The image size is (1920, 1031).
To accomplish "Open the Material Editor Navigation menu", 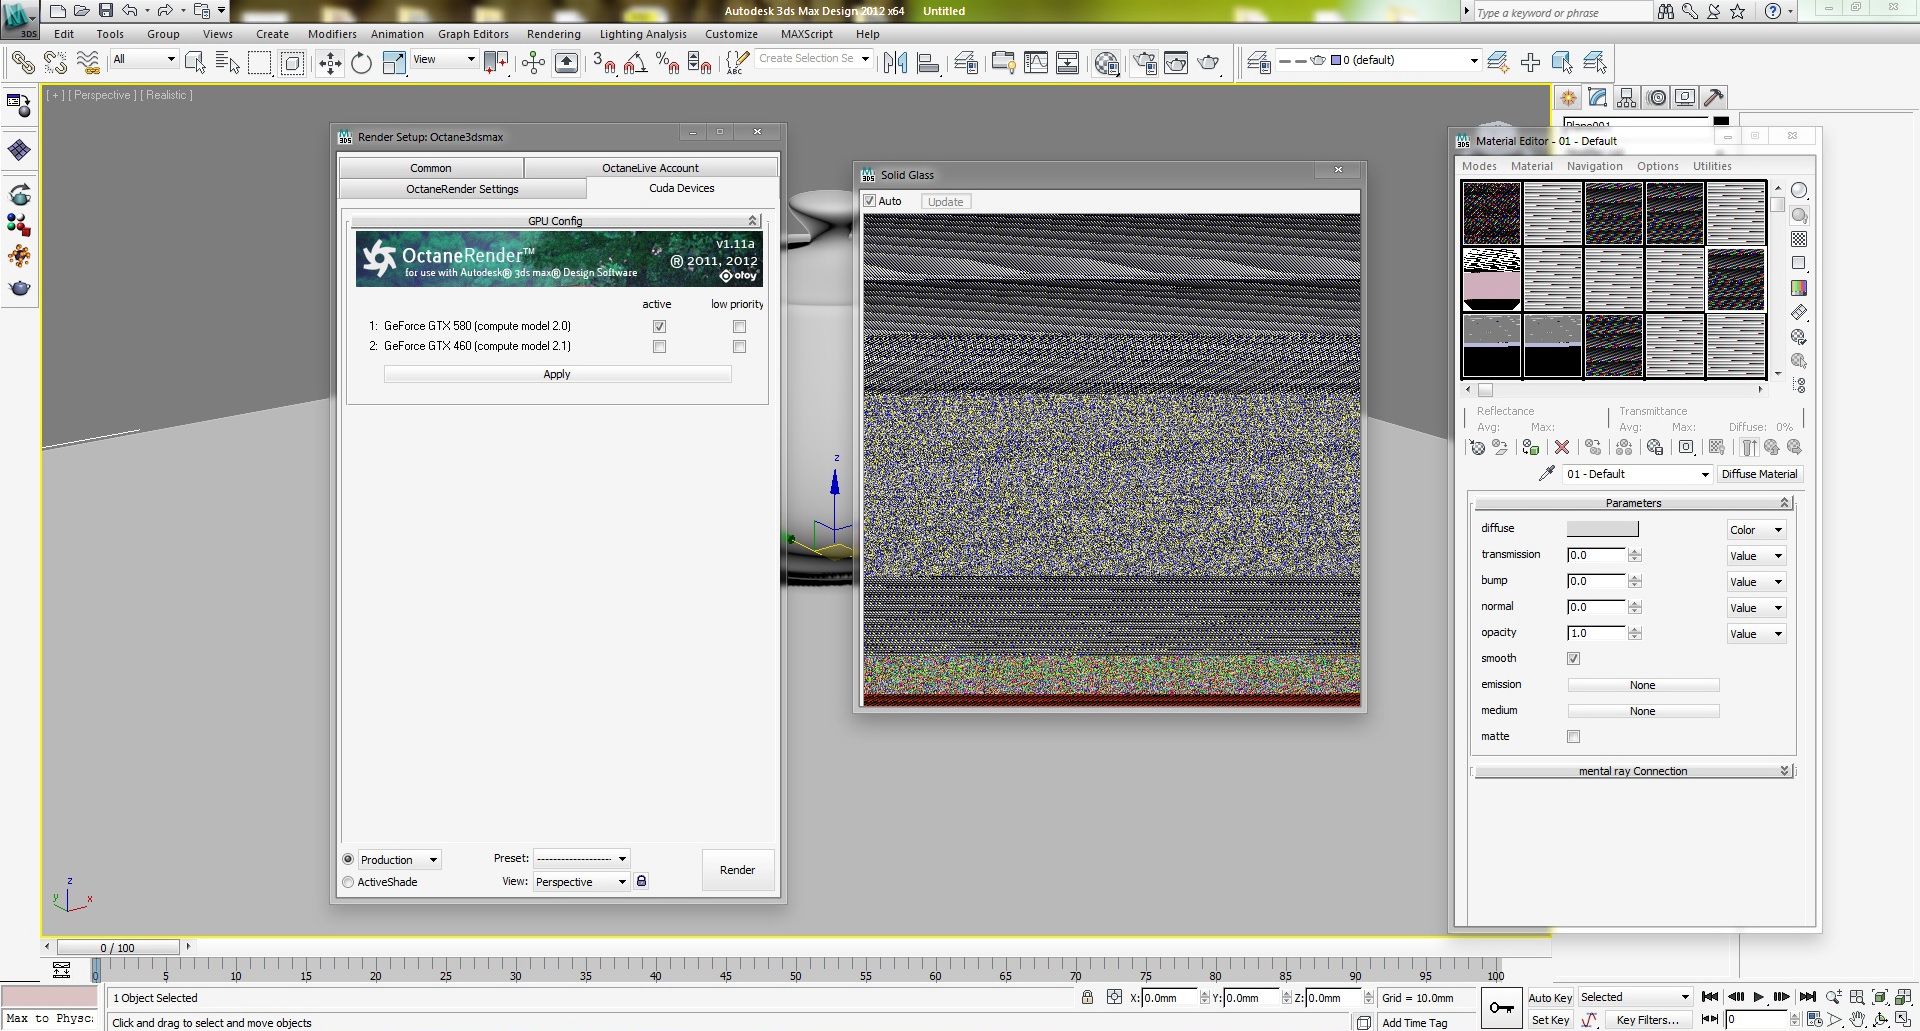I will point(1594,166).
